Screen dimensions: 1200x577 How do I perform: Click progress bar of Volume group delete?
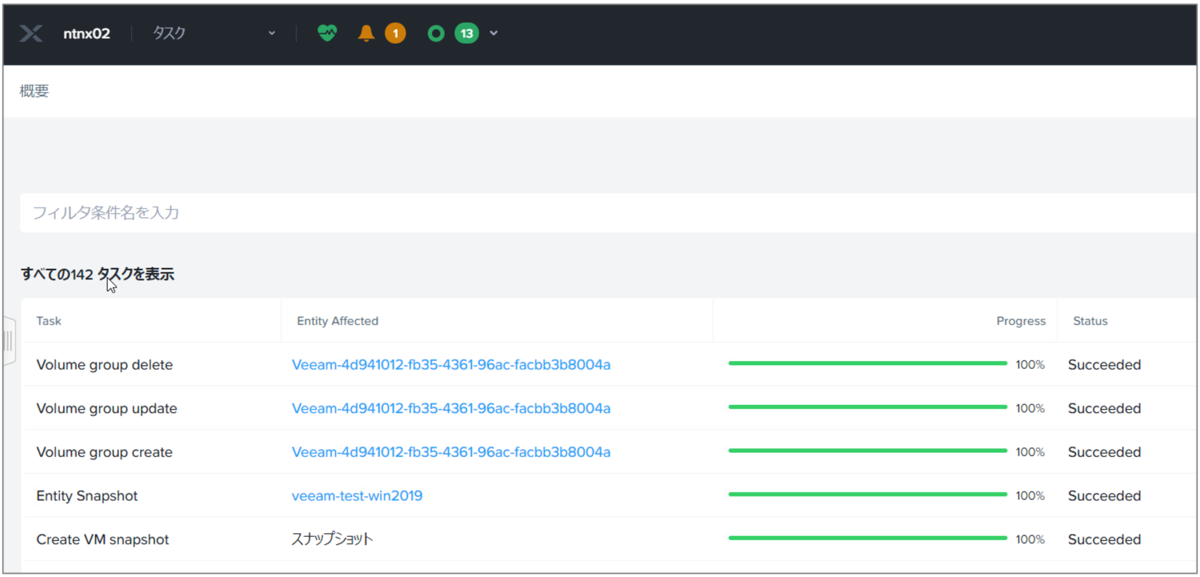point(867,364)
